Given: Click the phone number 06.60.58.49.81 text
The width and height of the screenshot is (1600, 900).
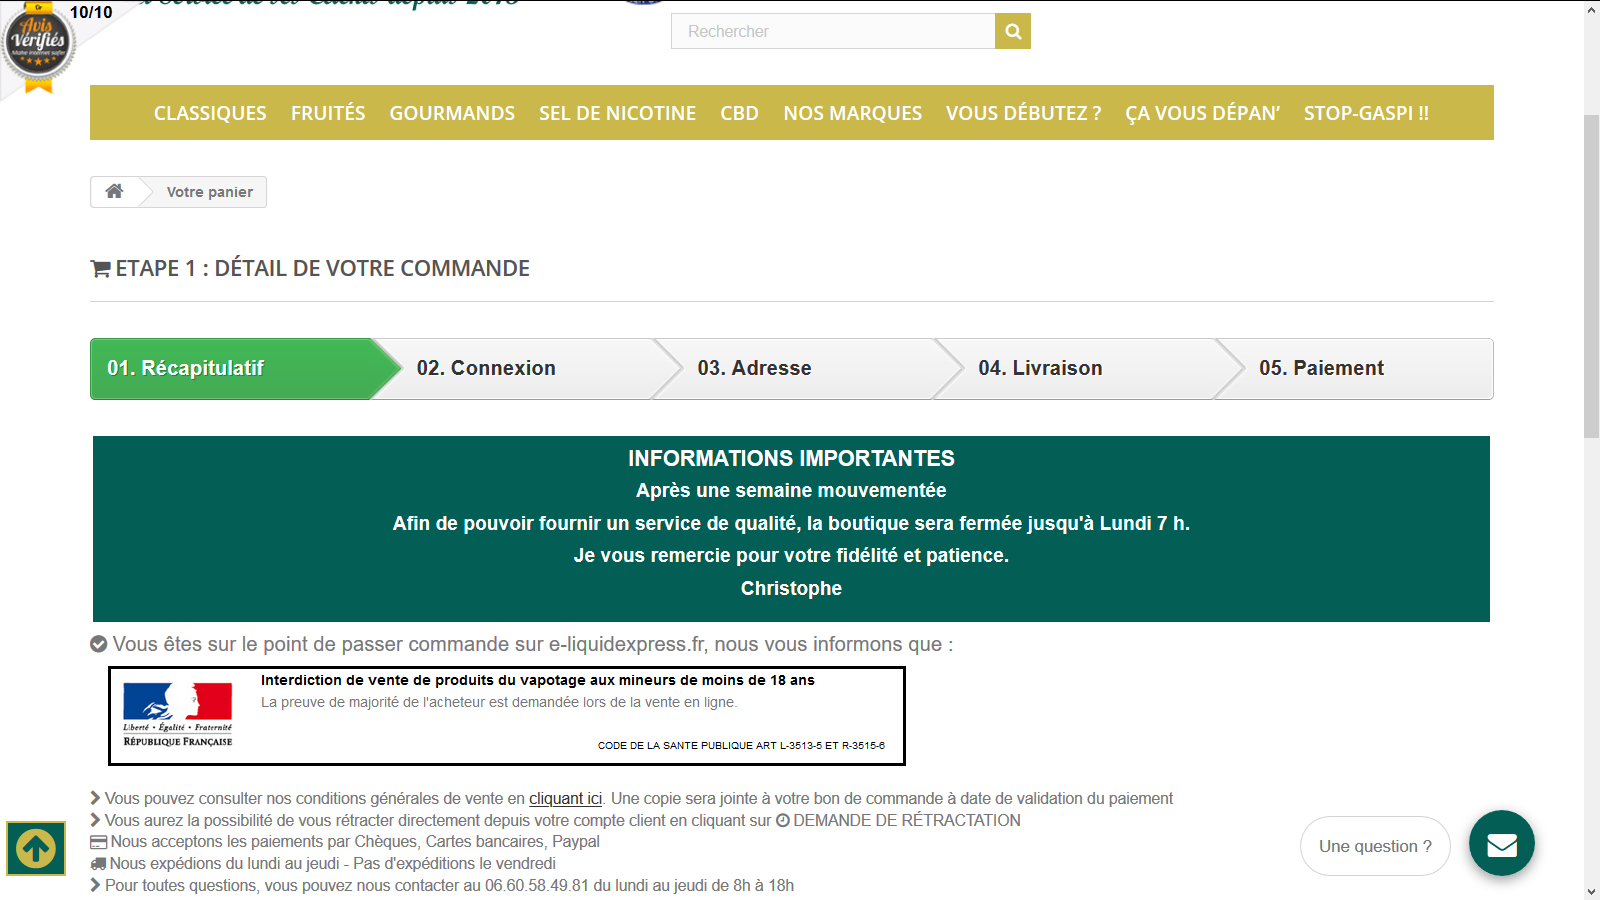Looking at the screenshot, I should point(537,886).
